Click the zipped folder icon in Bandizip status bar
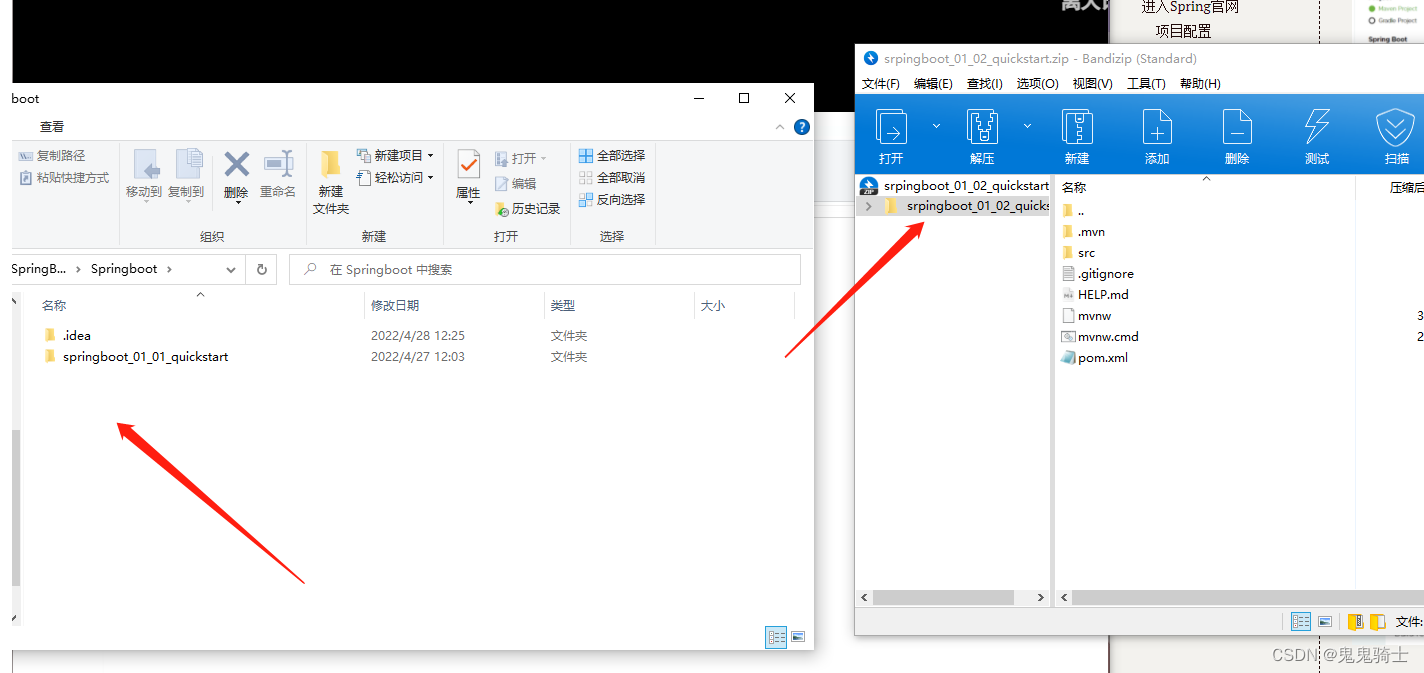1424x673 pixels. click(1356, 622)
